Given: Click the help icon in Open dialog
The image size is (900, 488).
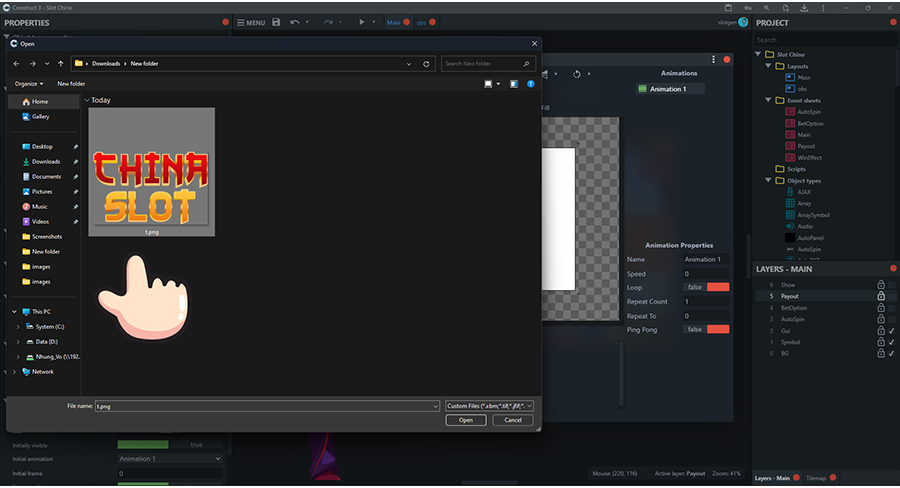Looking at the screenshot, I should pos(530,84).
